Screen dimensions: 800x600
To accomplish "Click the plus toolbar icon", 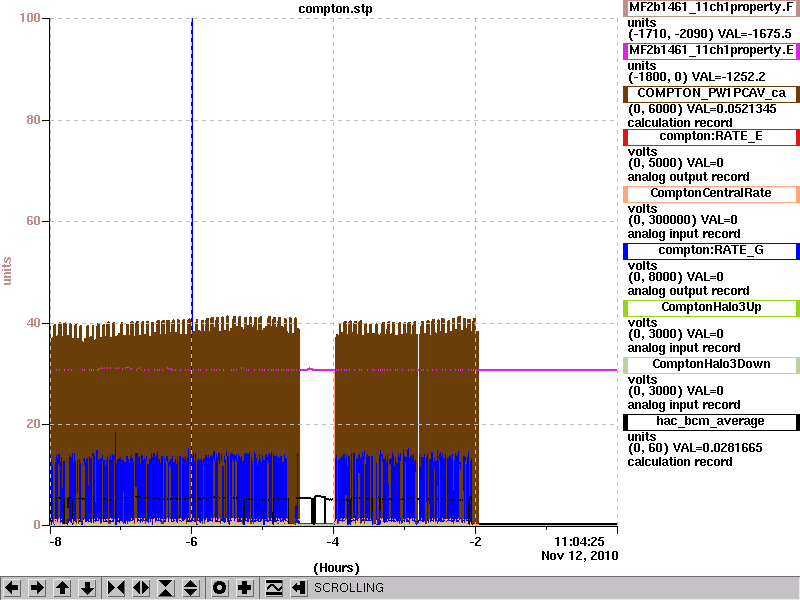I will pos(244,588).
